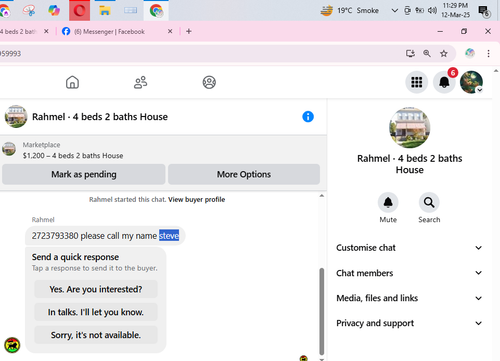Screen dimensions: 500x361
Task: Open the account profile picture menu
Action: [x=471, y=82]
